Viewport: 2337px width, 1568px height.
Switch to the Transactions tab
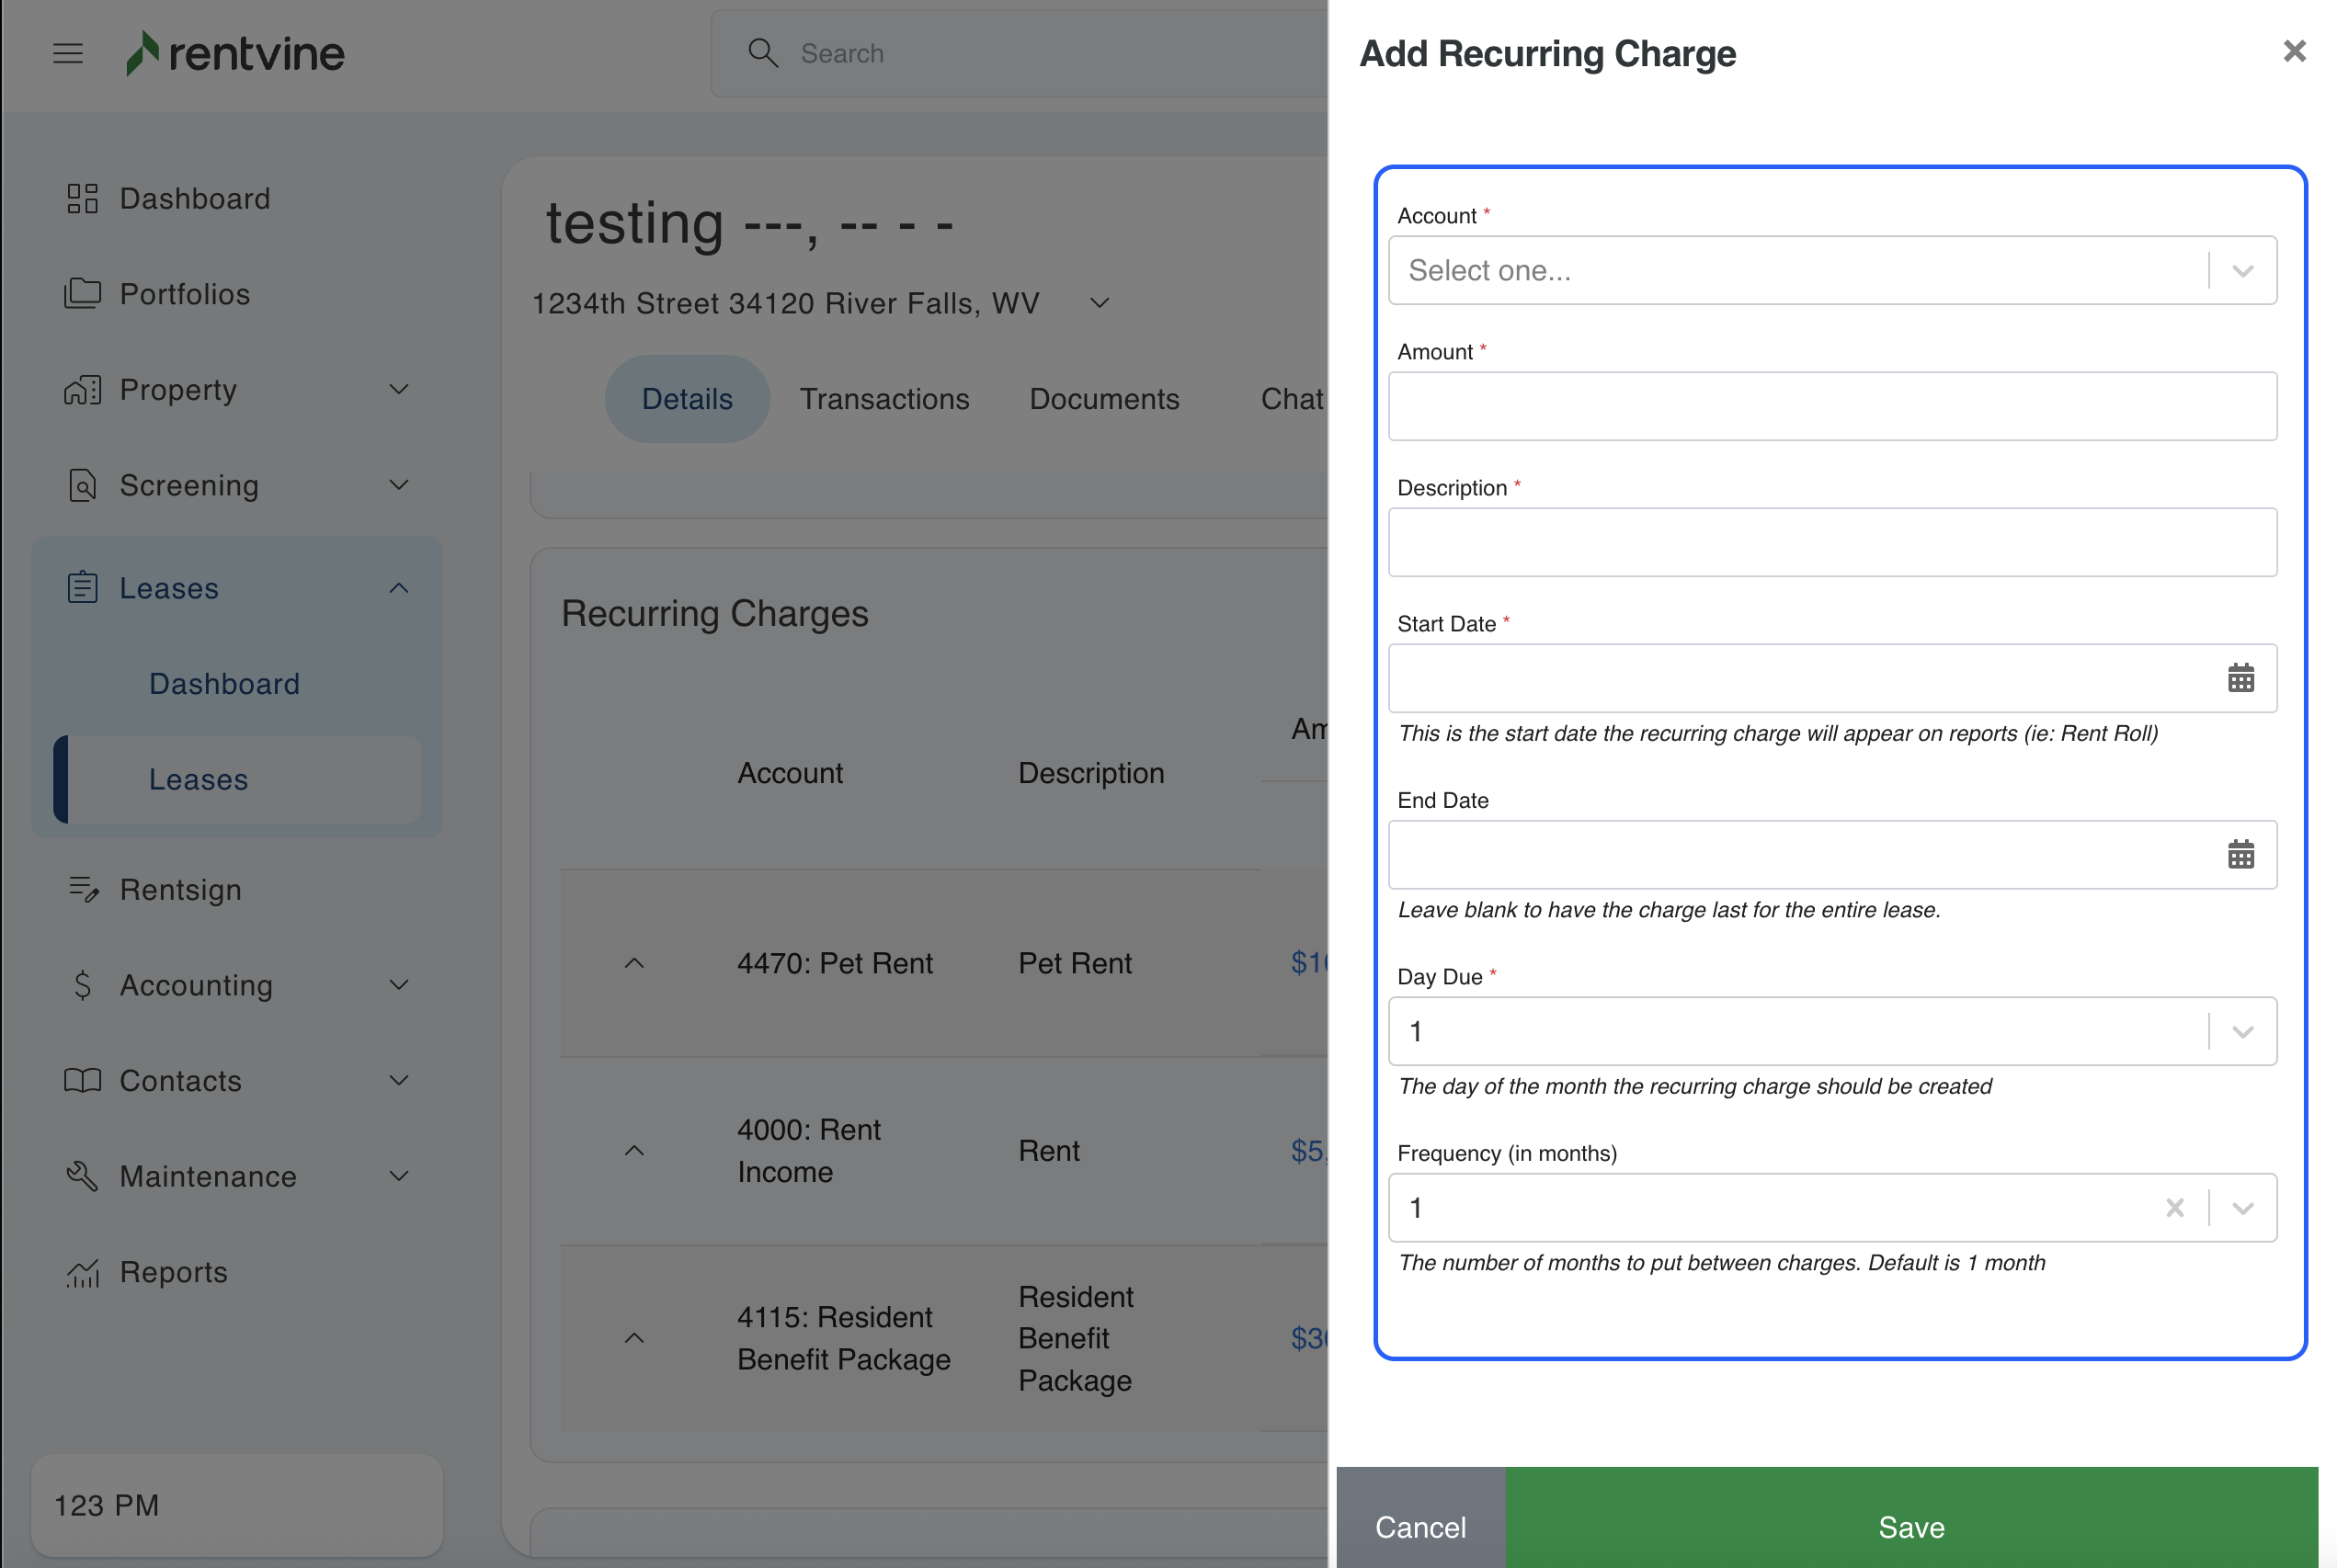click(x=884, y=399)
